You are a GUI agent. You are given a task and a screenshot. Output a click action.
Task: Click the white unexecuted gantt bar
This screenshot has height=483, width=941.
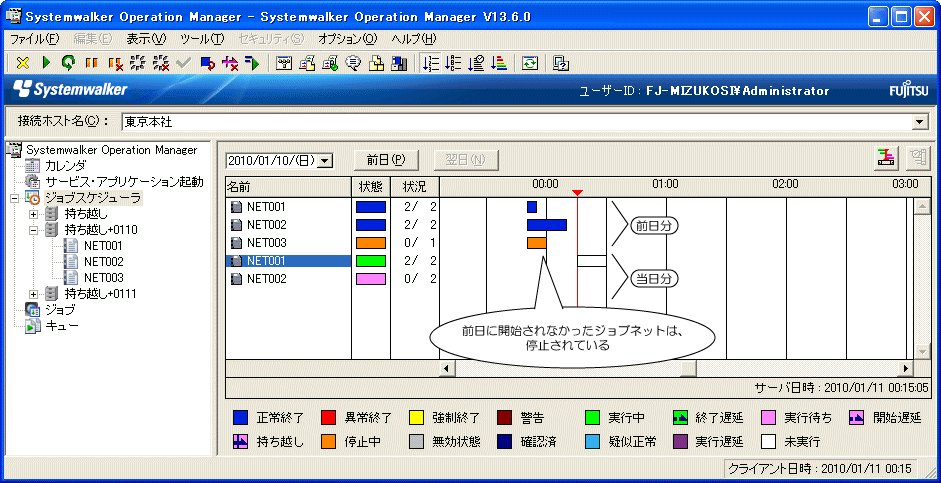pyautogui.click(x=592, y=261)
